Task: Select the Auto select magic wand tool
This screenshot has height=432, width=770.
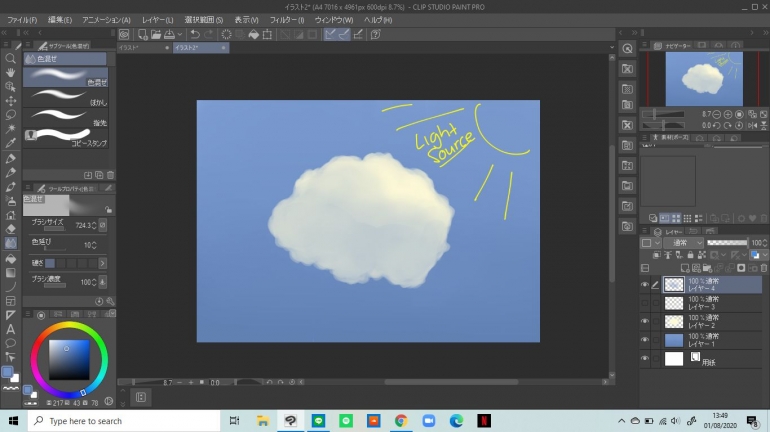Action: tap(10, 129)
